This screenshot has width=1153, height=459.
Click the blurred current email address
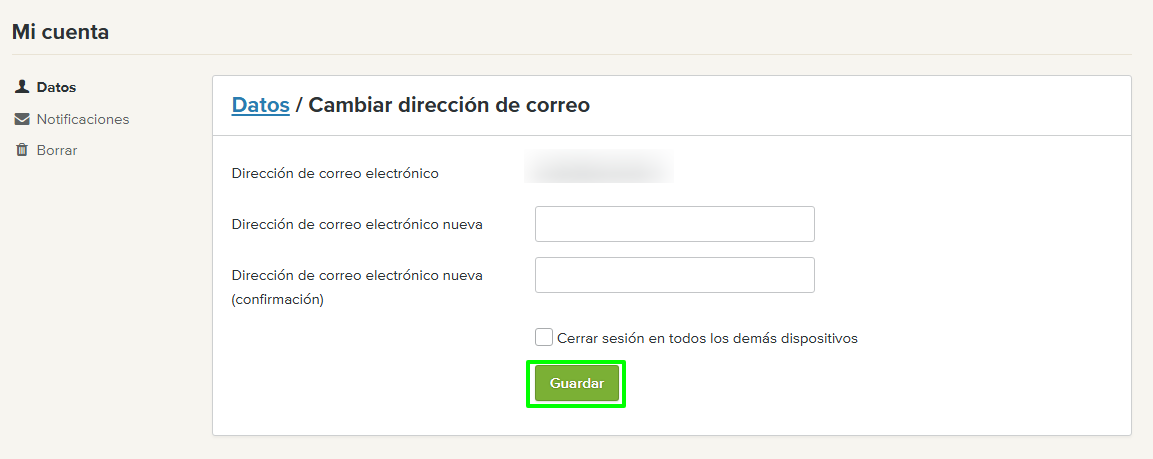(599, 168)
